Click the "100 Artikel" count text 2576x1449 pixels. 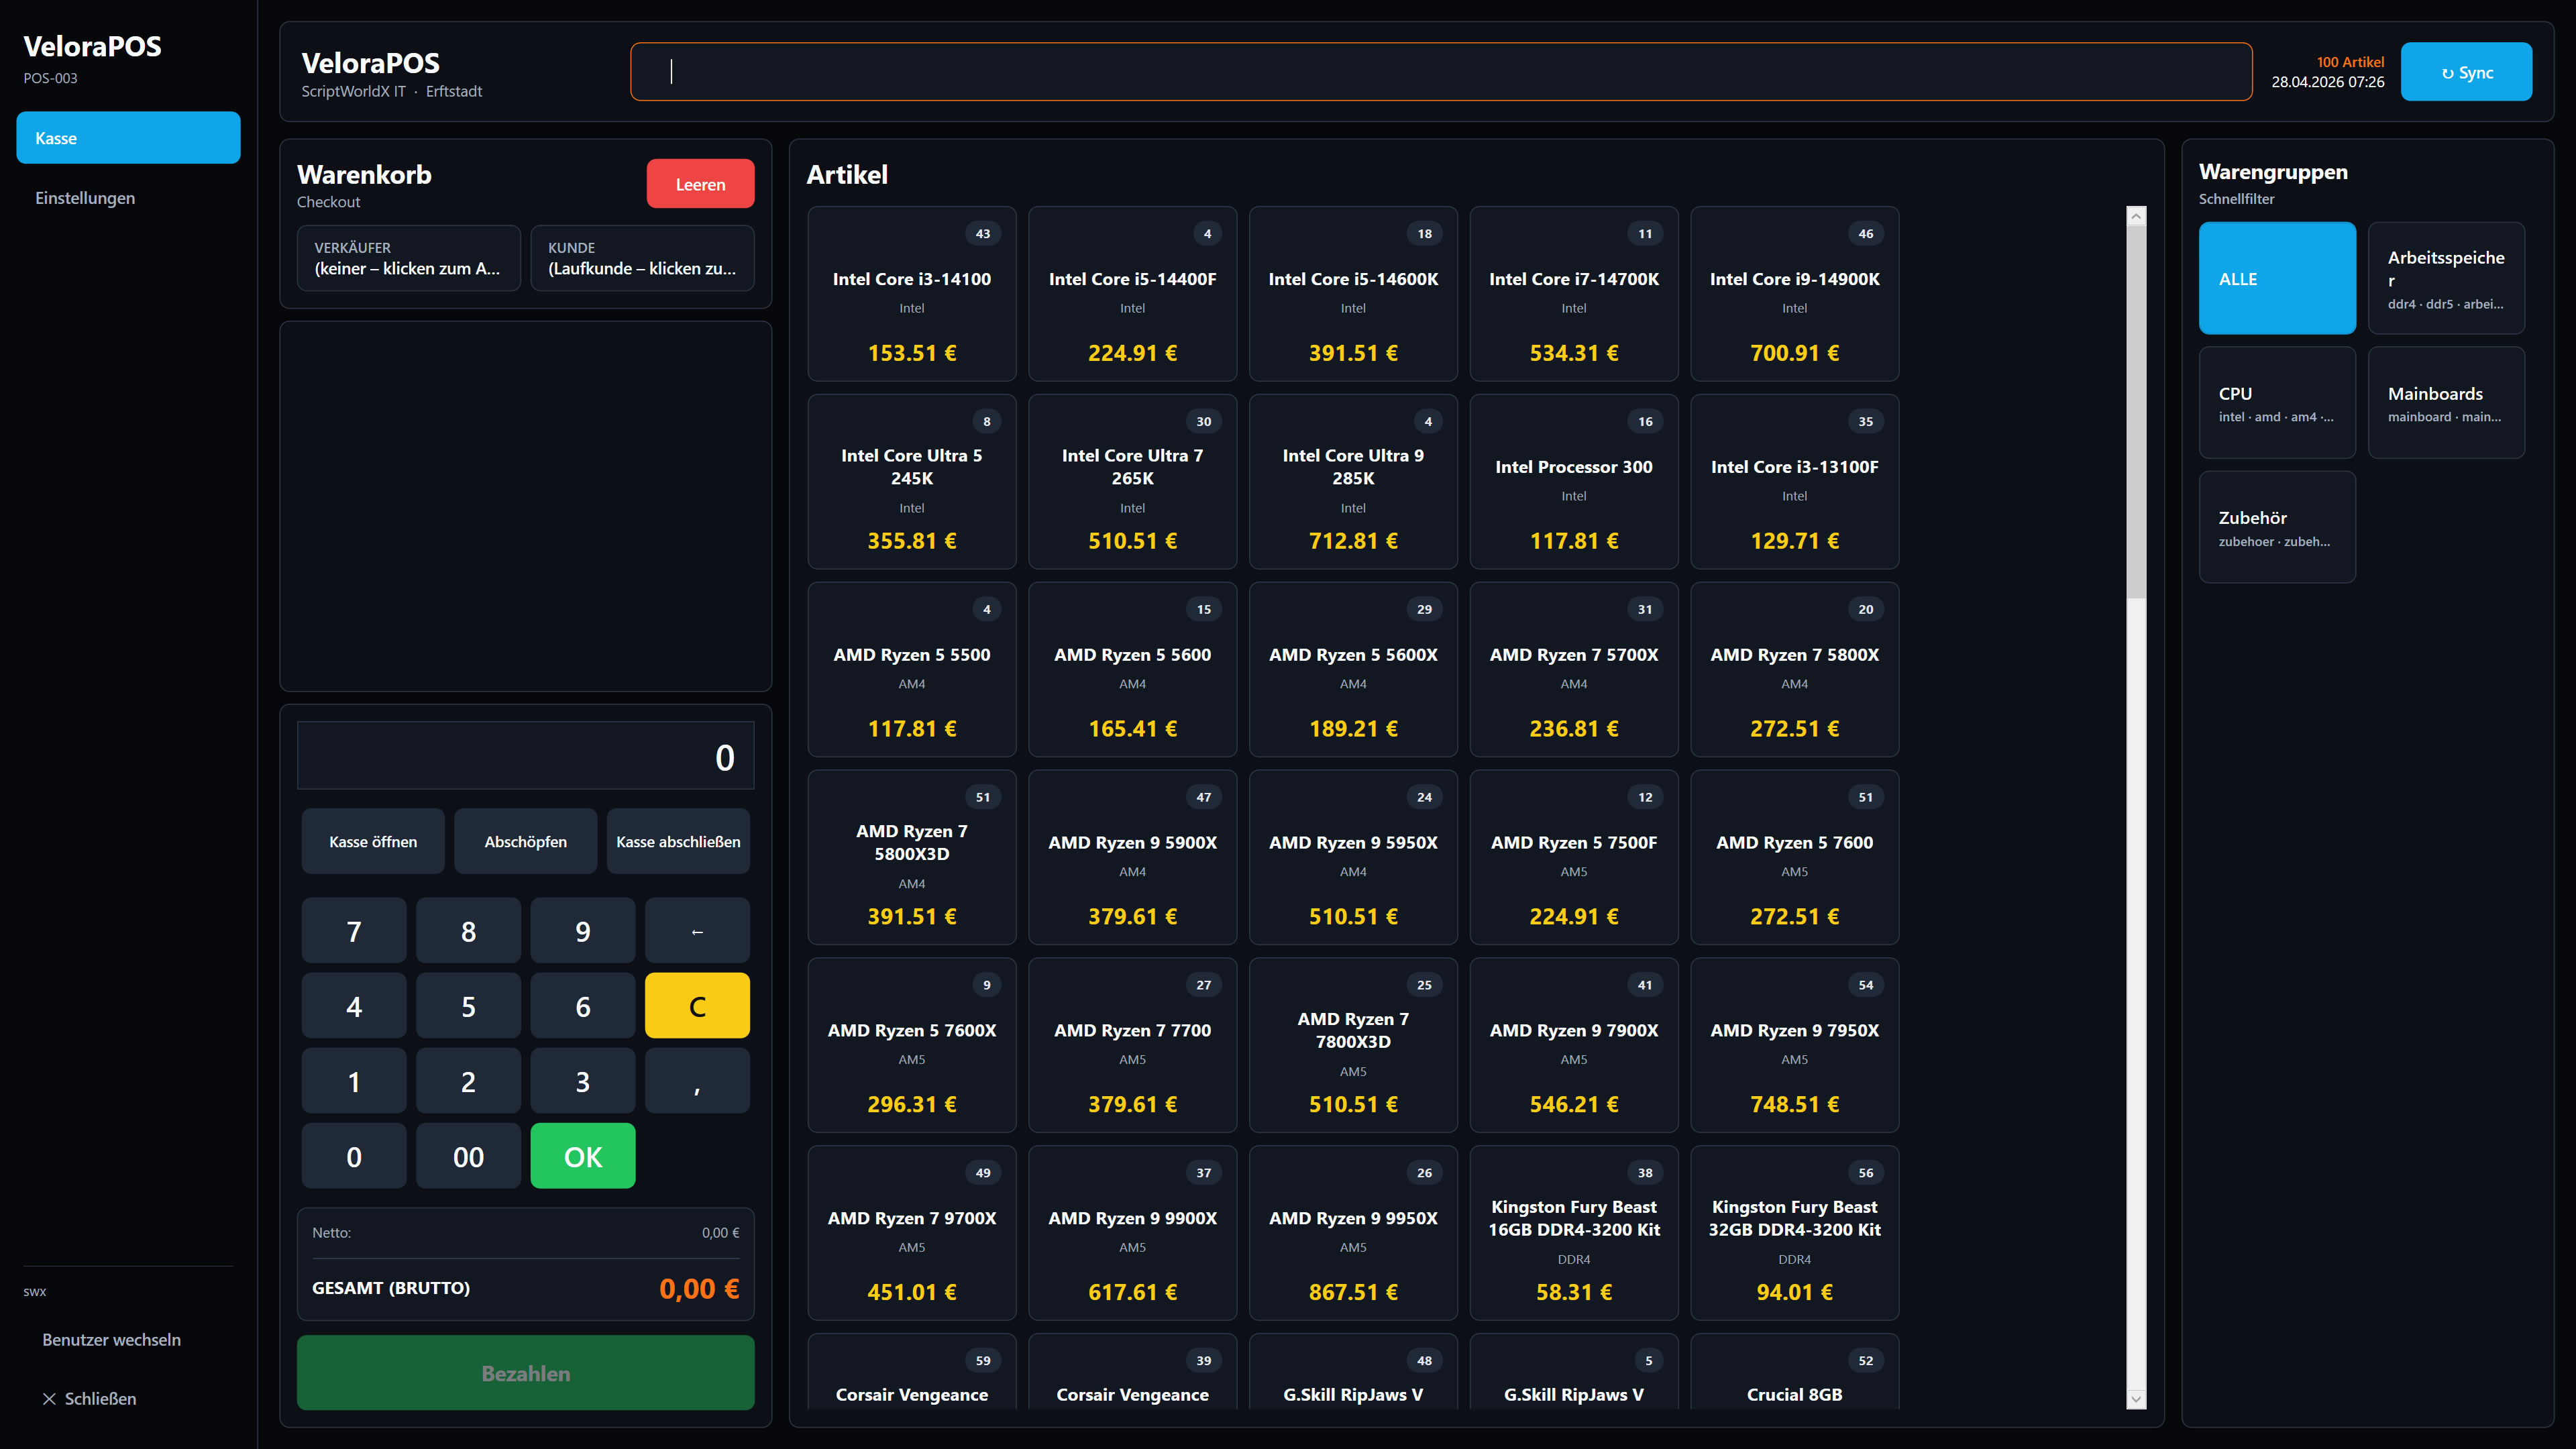coord(2350,62)
